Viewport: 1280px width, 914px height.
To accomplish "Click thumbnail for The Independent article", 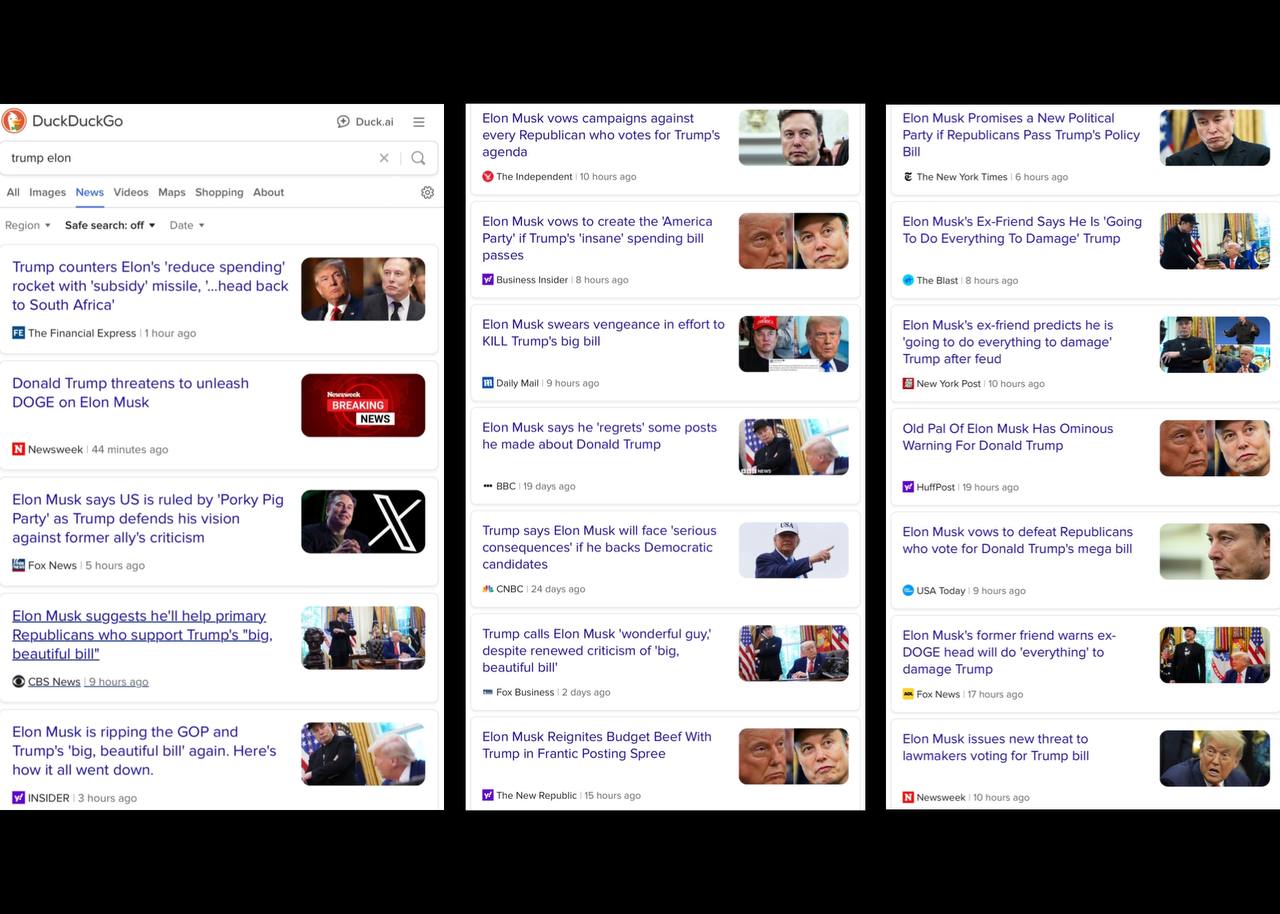I will [x=794, y=138].
